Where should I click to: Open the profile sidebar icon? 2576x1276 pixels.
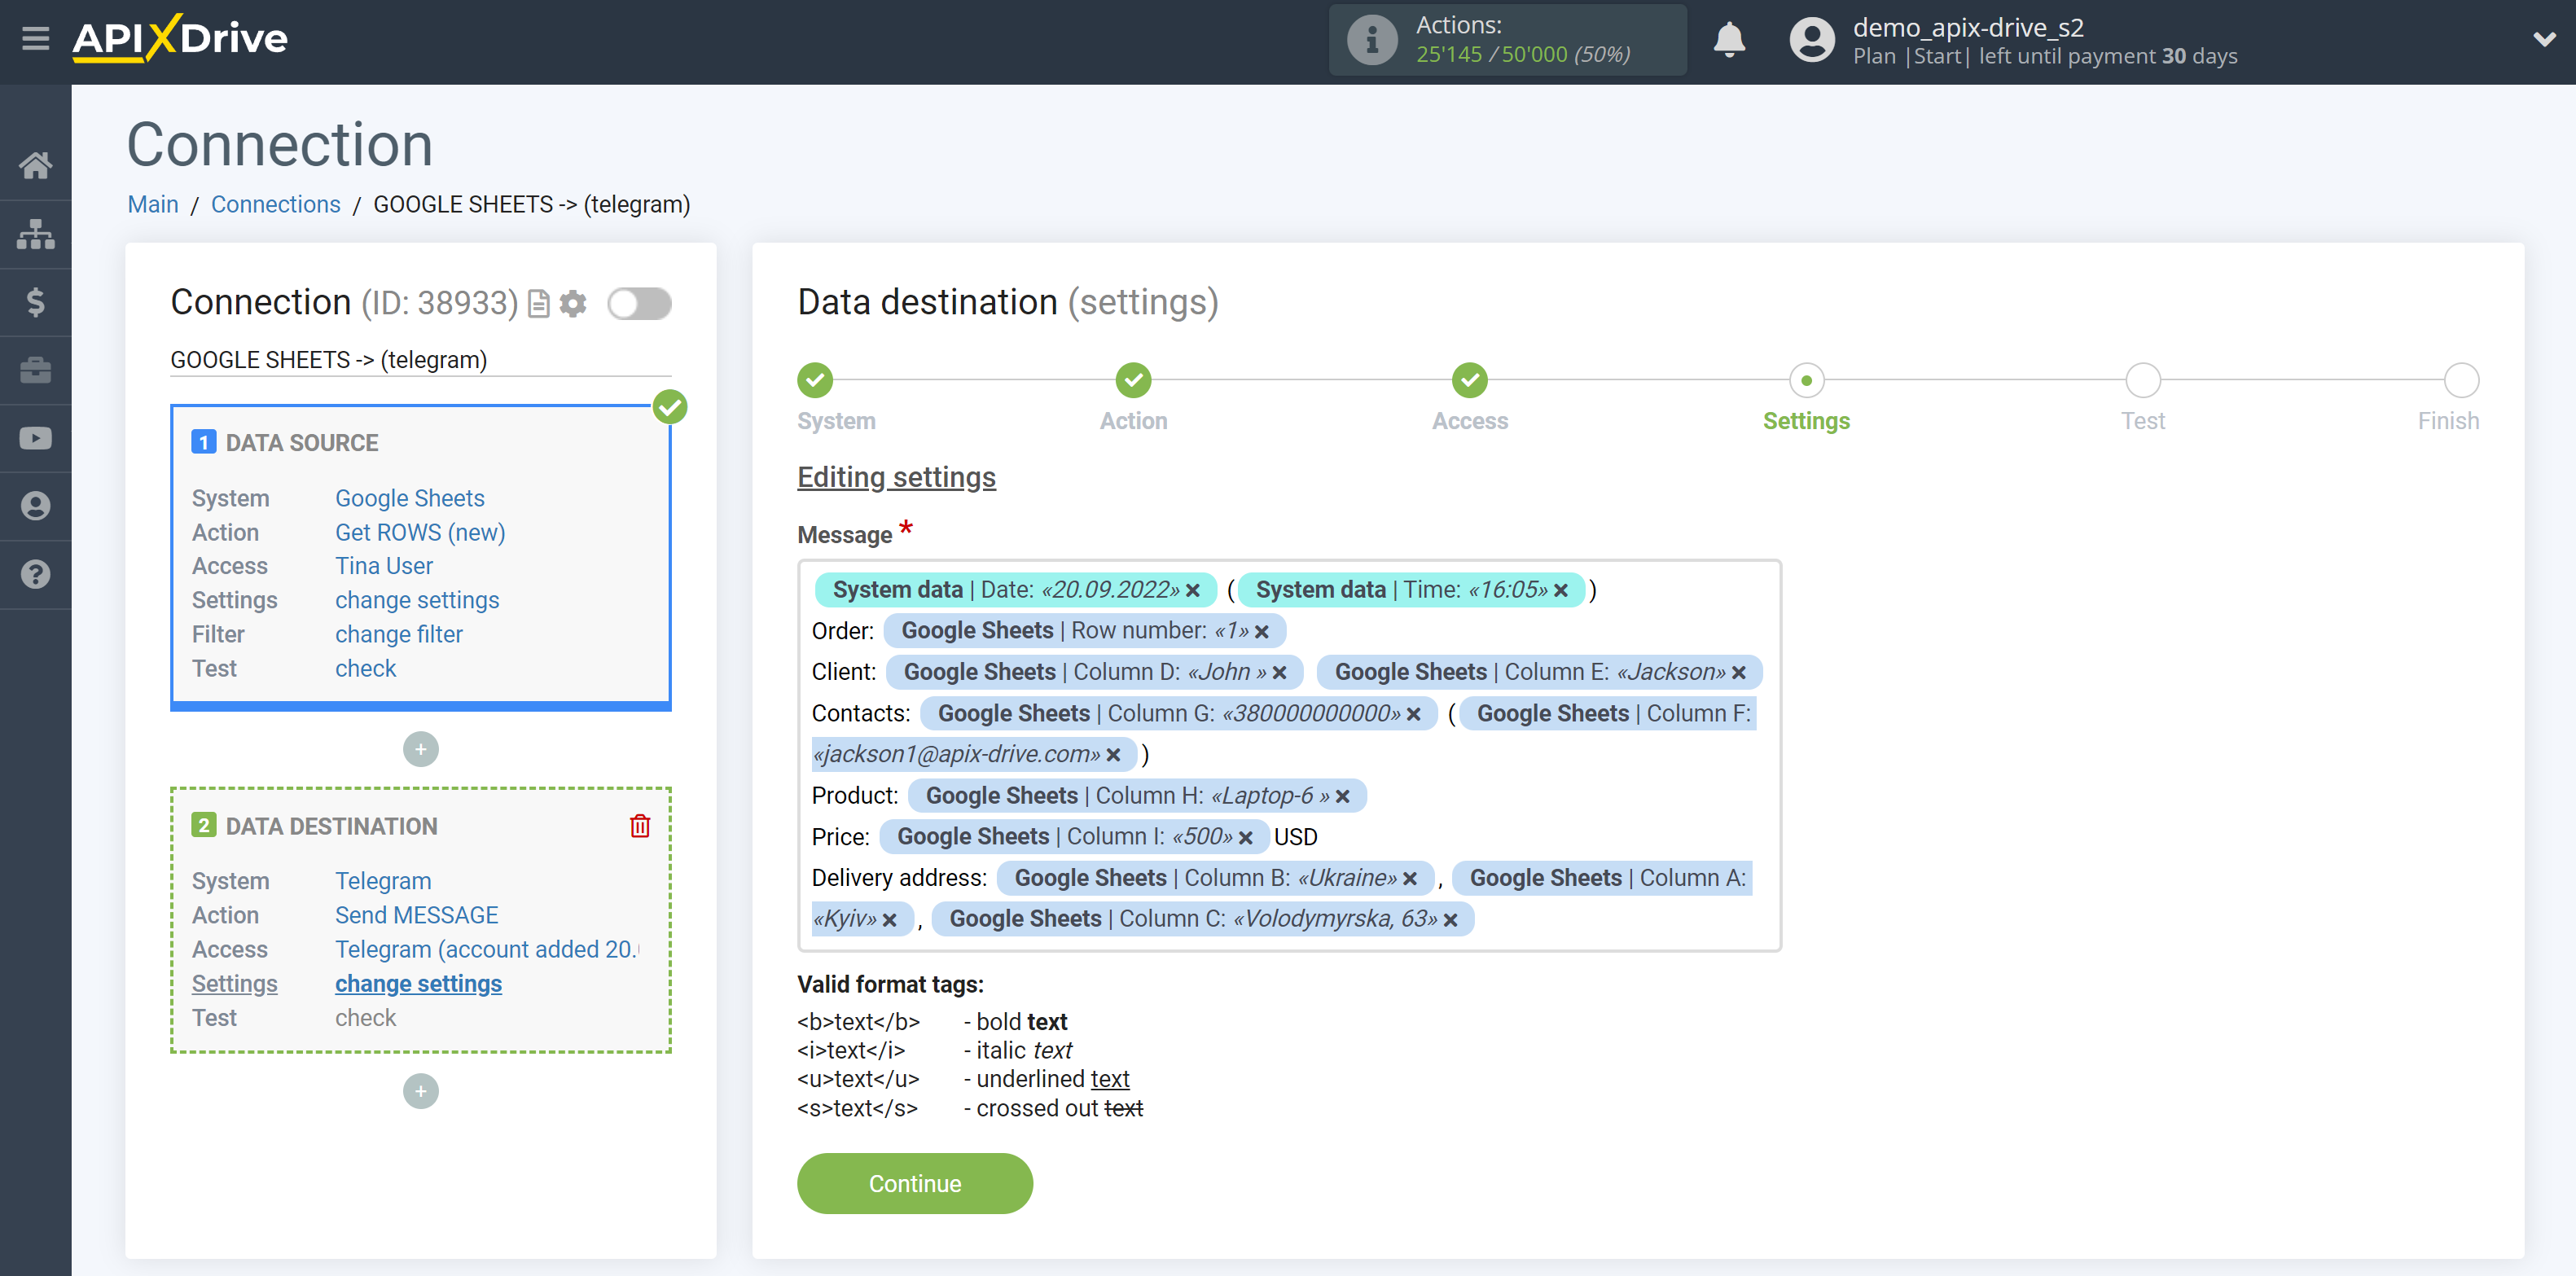coord(35,506)
